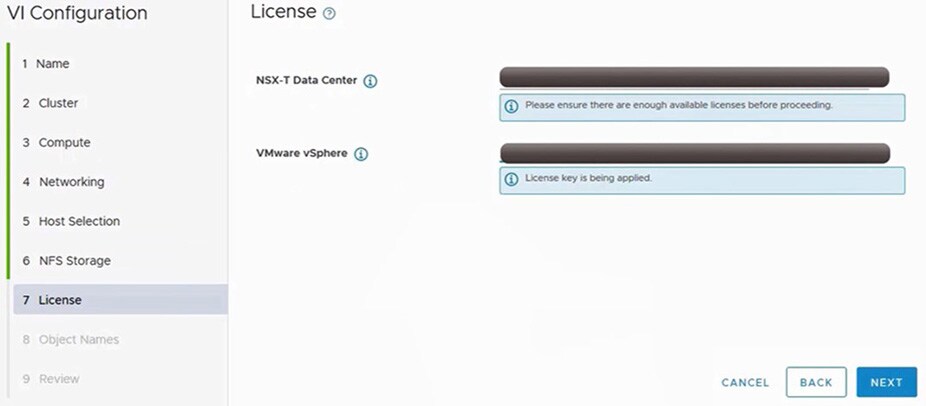
Task: Cancel the VI Configuration wizard
Action: [745, 383]
